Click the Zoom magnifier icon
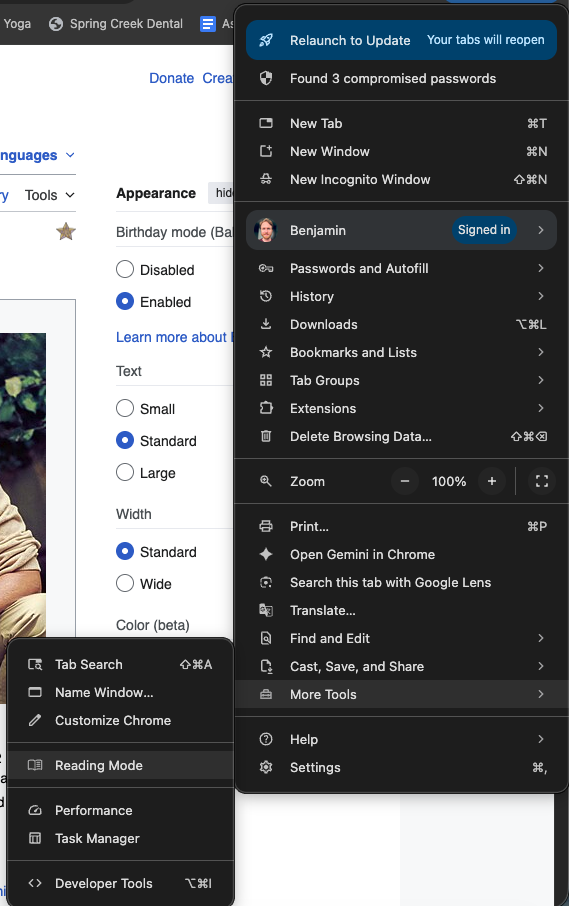This screenshot has height=906, width=569. point(266,481)
